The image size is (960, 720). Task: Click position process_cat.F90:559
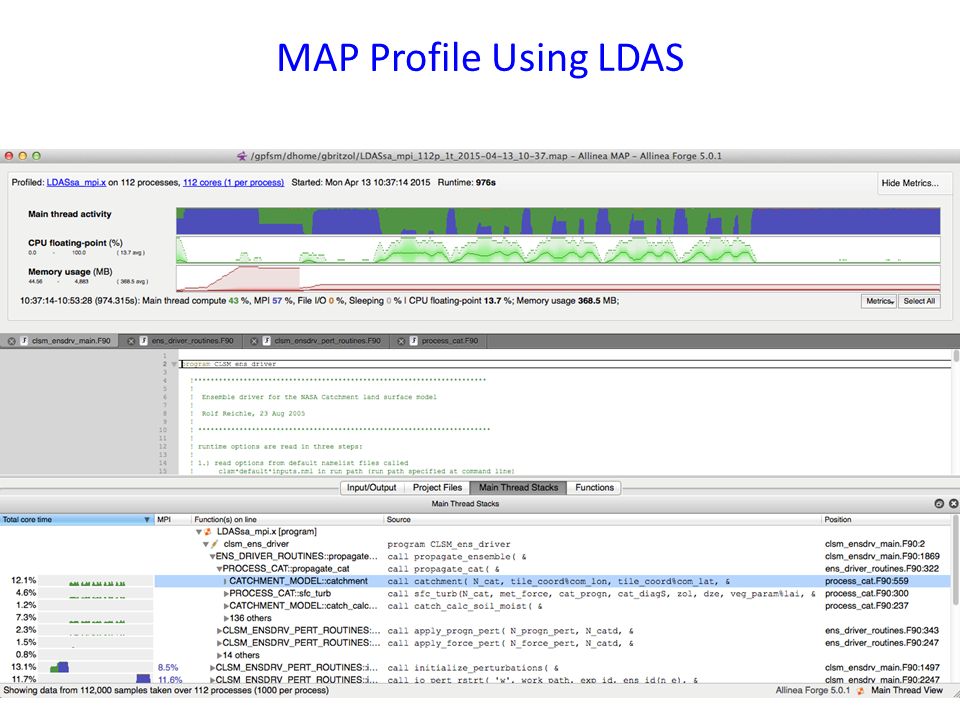pyautogui.click(x=867, y=581)
